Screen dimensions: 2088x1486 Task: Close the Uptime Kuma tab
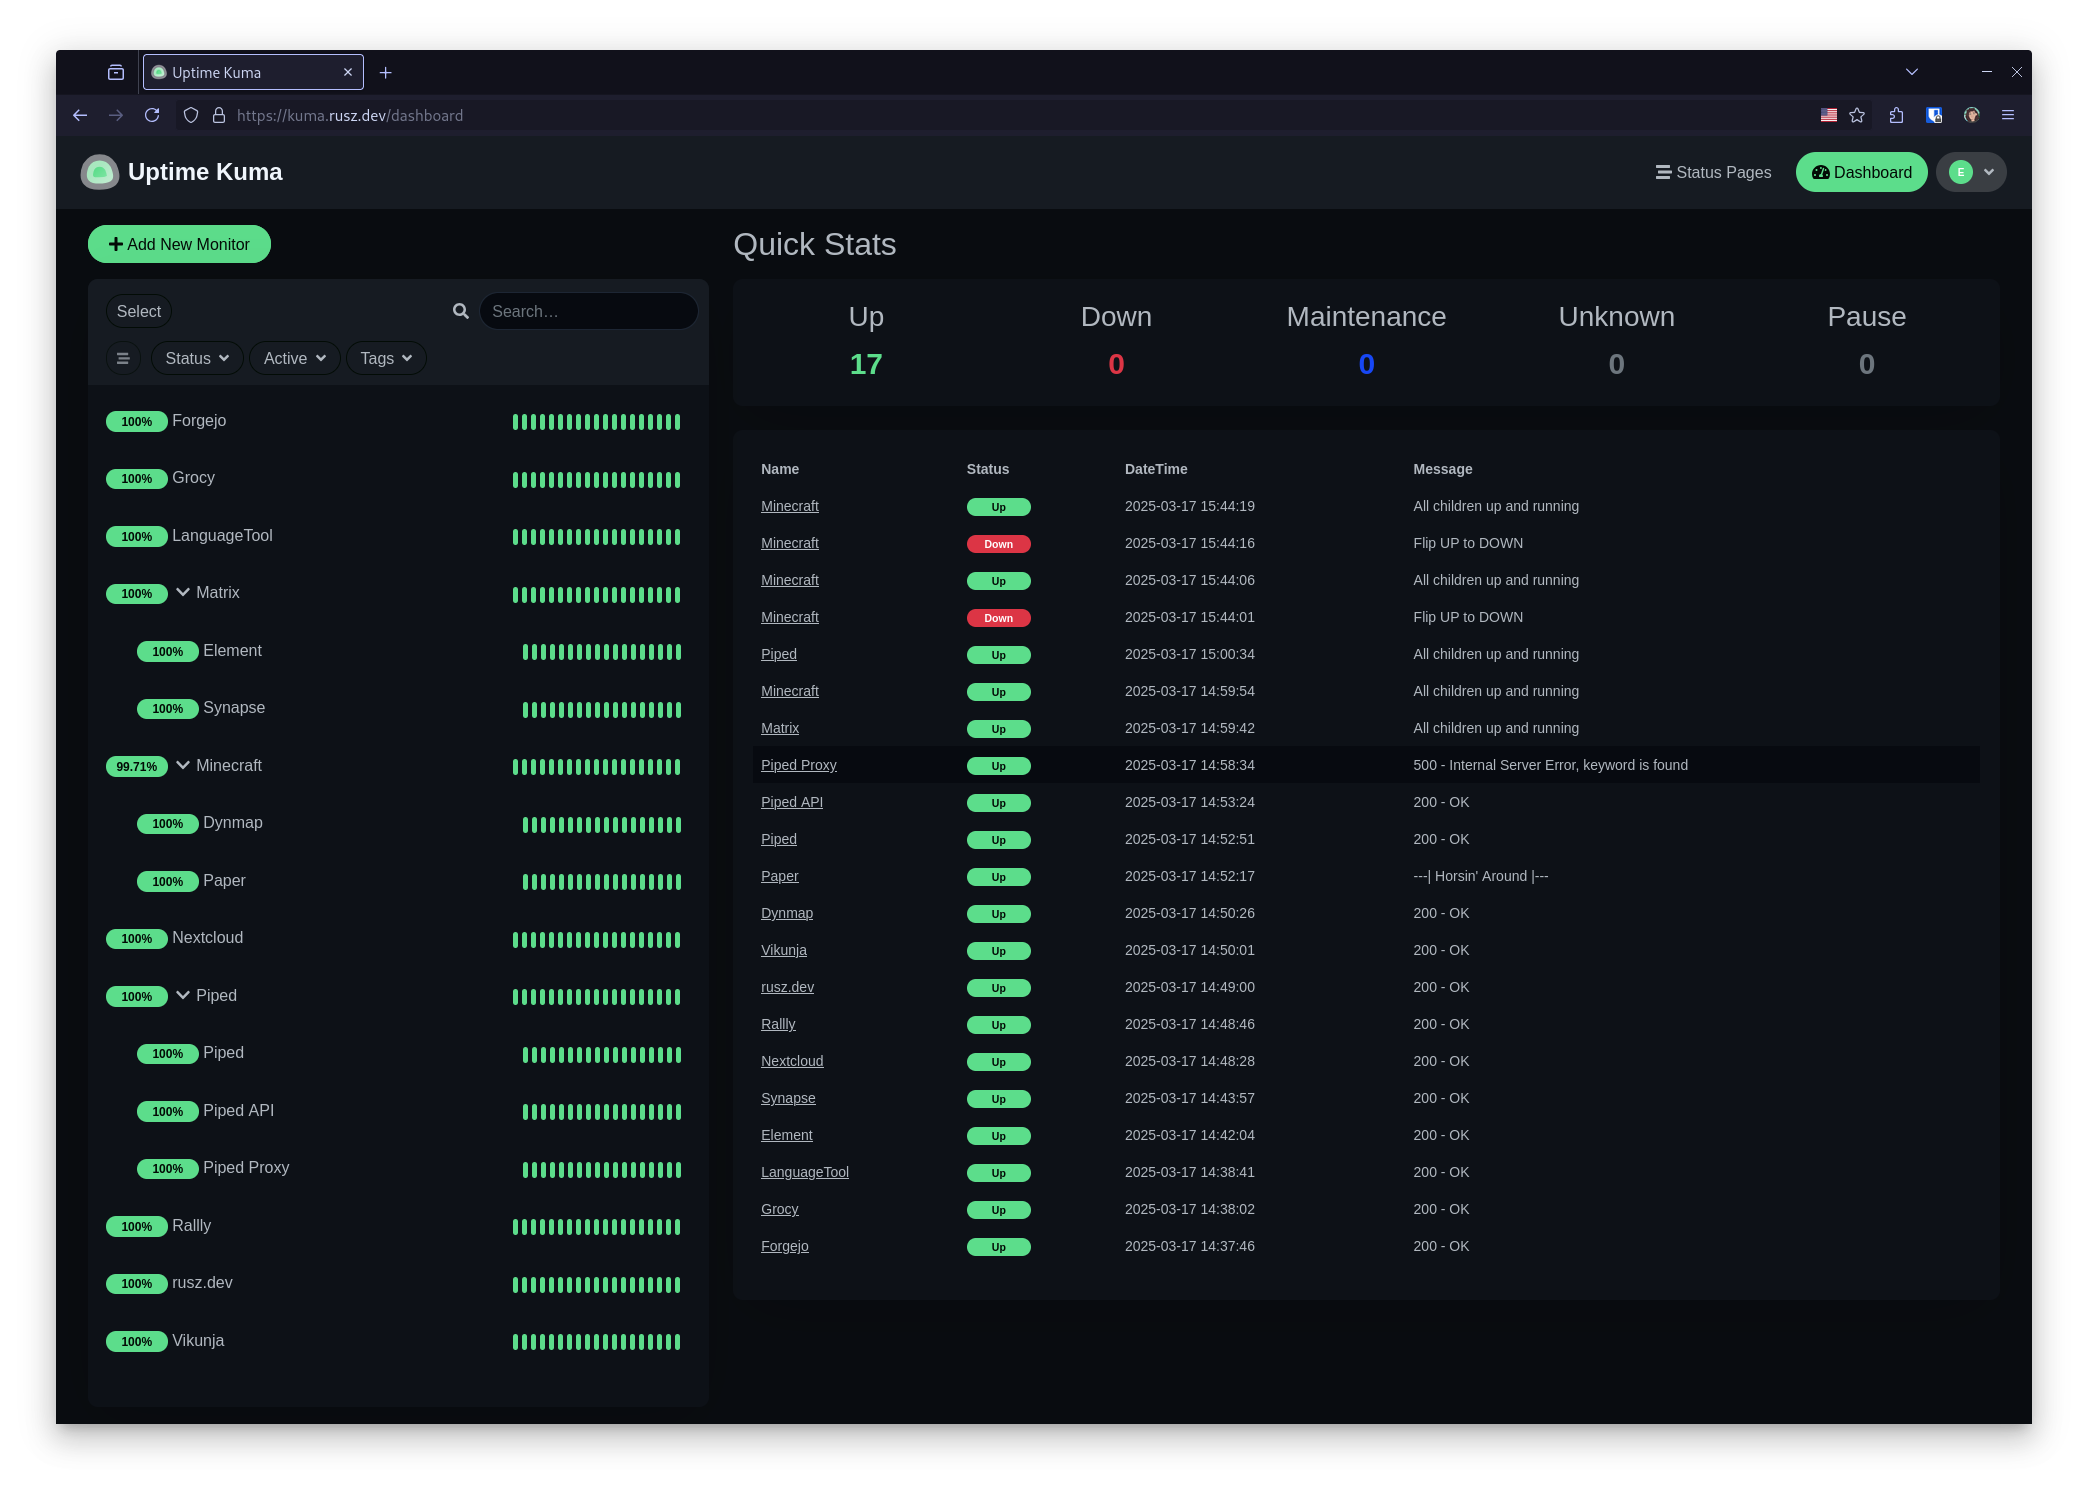coord(348,72)
